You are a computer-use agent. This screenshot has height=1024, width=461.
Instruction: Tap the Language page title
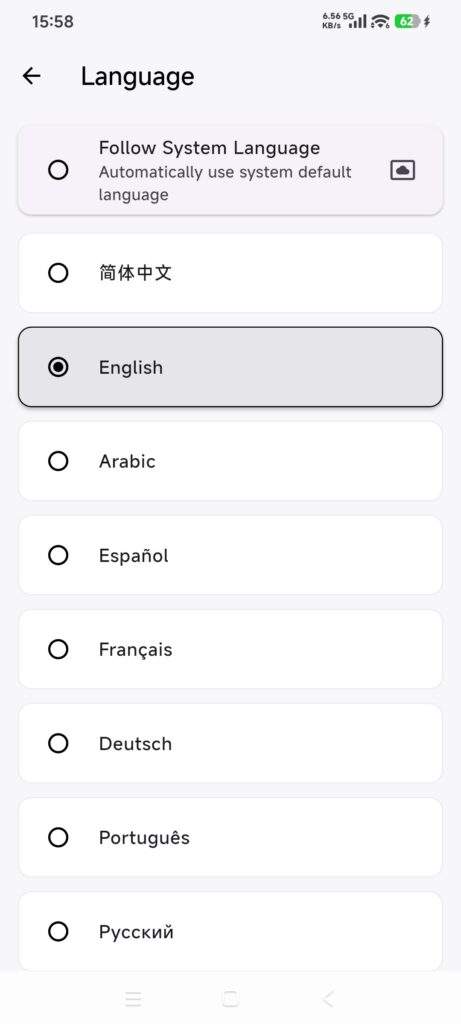coord(137,77)
